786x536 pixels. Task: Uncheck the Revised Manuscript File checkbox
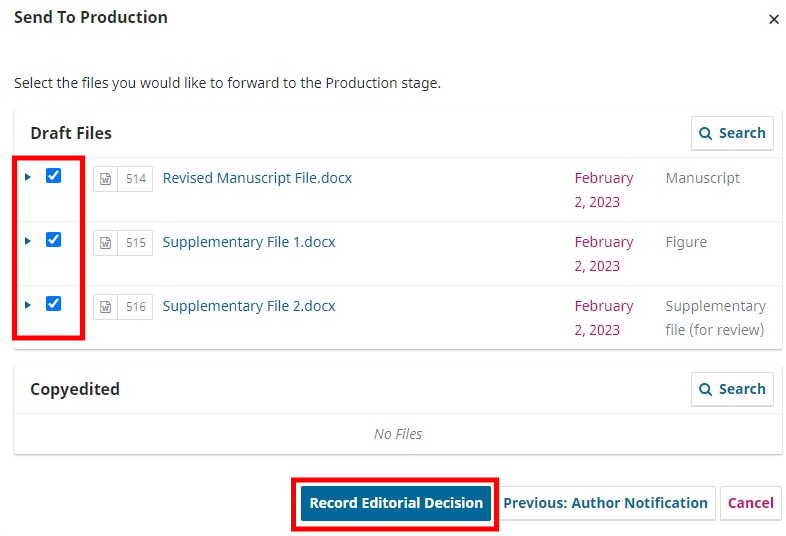tap(54, 176)
